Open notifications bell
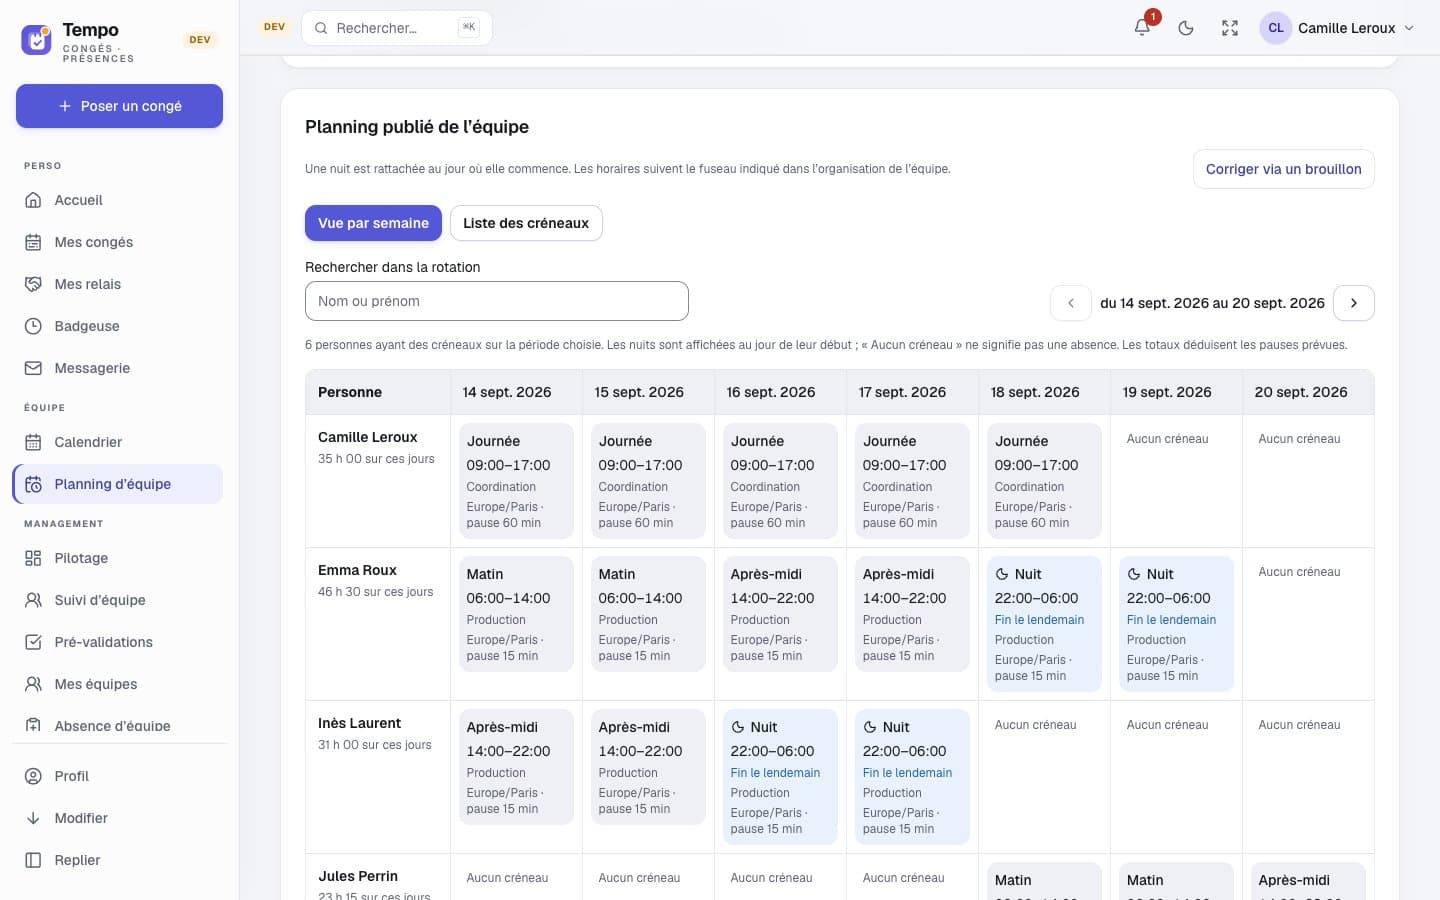The image size is (1440, 900). click(x=1142, y=28)
